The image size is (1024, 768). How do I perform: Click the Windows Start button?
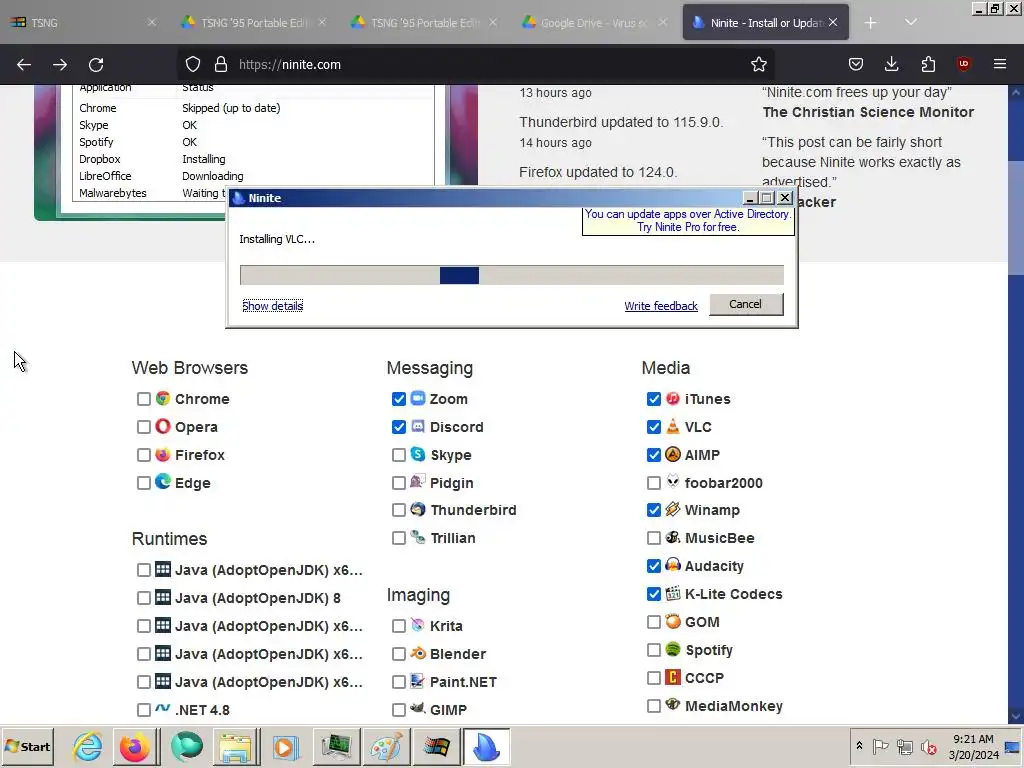27,746
